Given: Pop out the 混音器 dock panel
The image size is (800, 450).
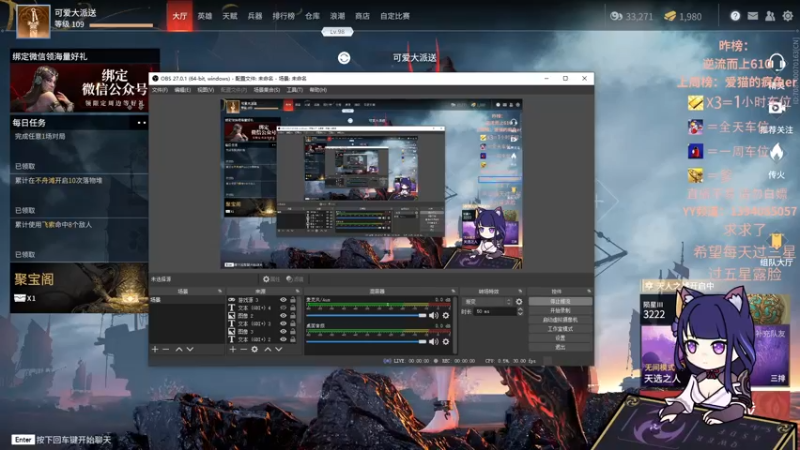Looking at the screenshot, I should click(453, 291).
